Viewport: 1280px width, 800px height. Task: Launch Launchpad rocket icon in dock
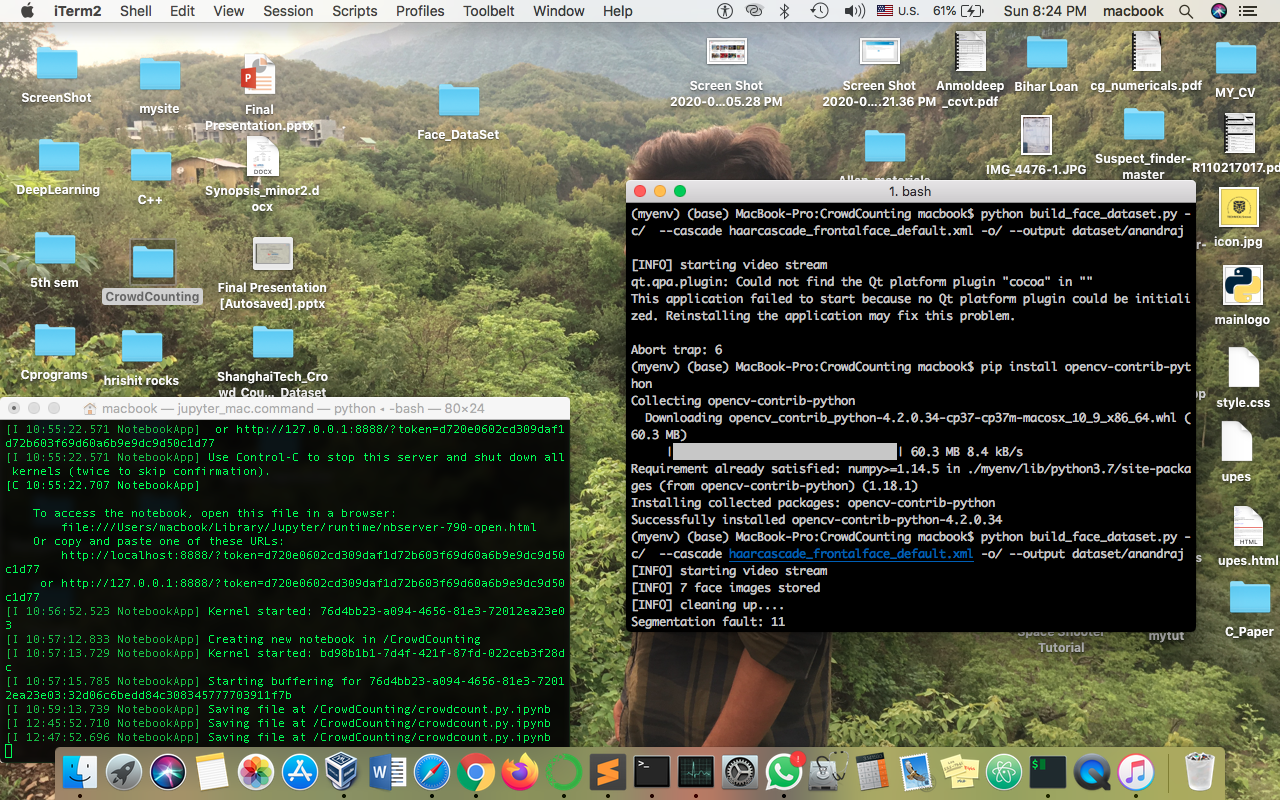(124, 772)
